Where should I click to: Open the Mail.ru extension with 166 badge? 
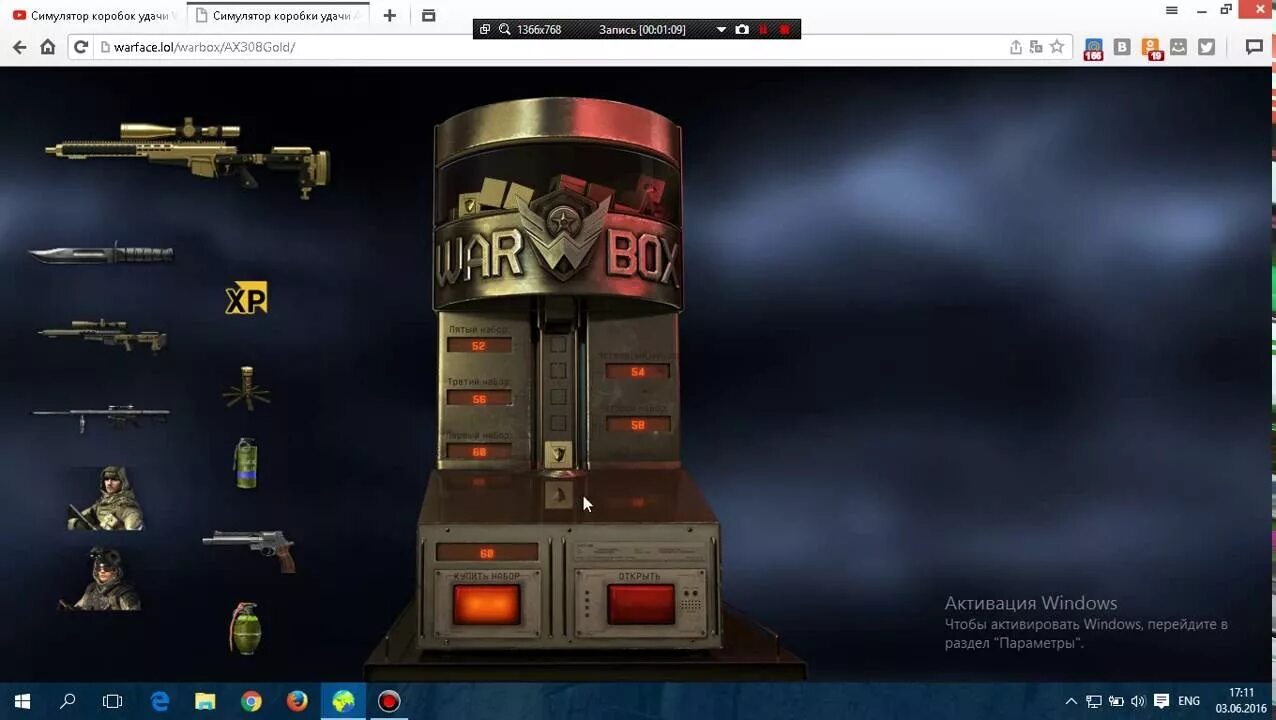[x=1093, y=48]
